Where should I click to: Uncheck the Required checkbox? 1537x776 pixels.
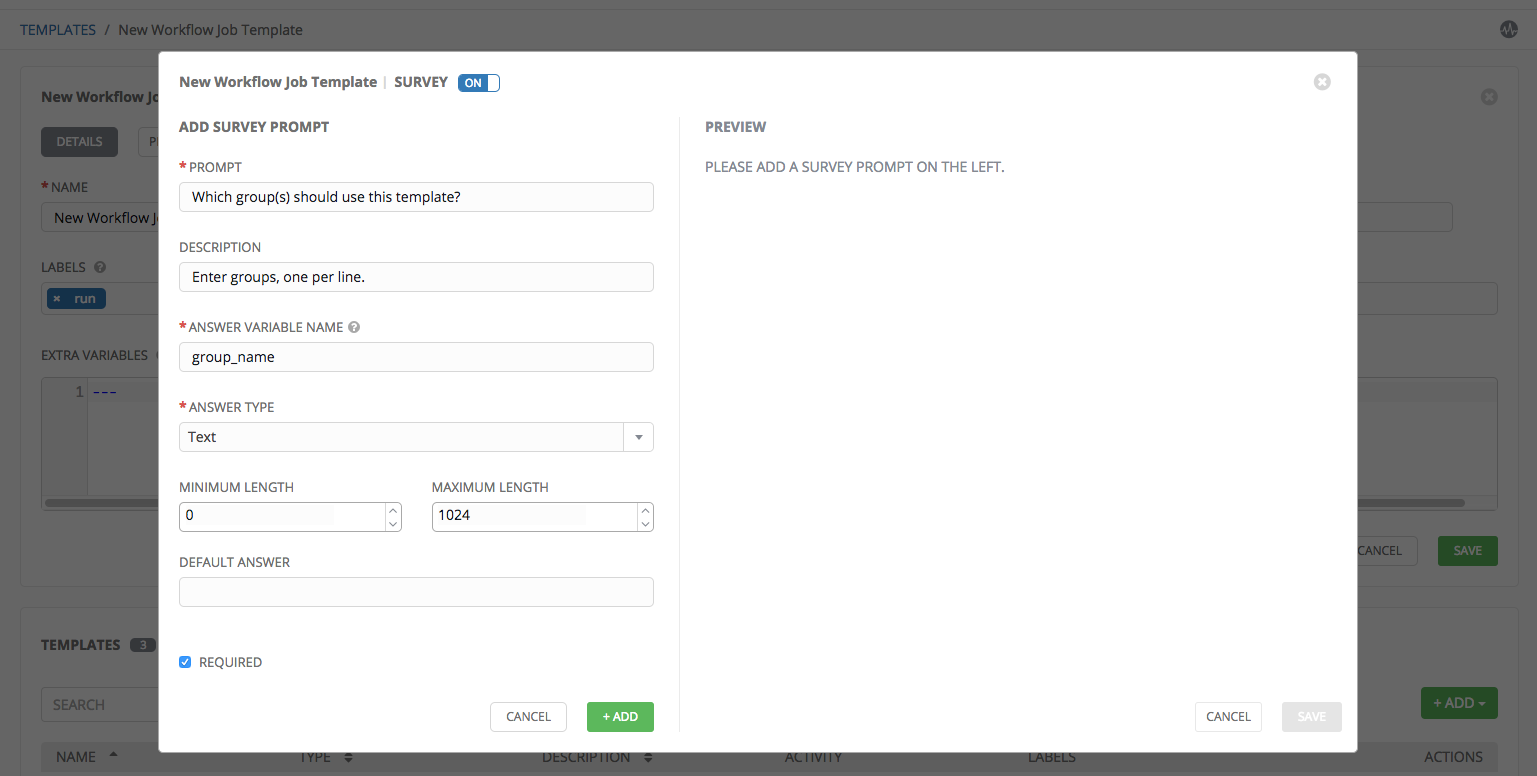(x=185, y=662)
